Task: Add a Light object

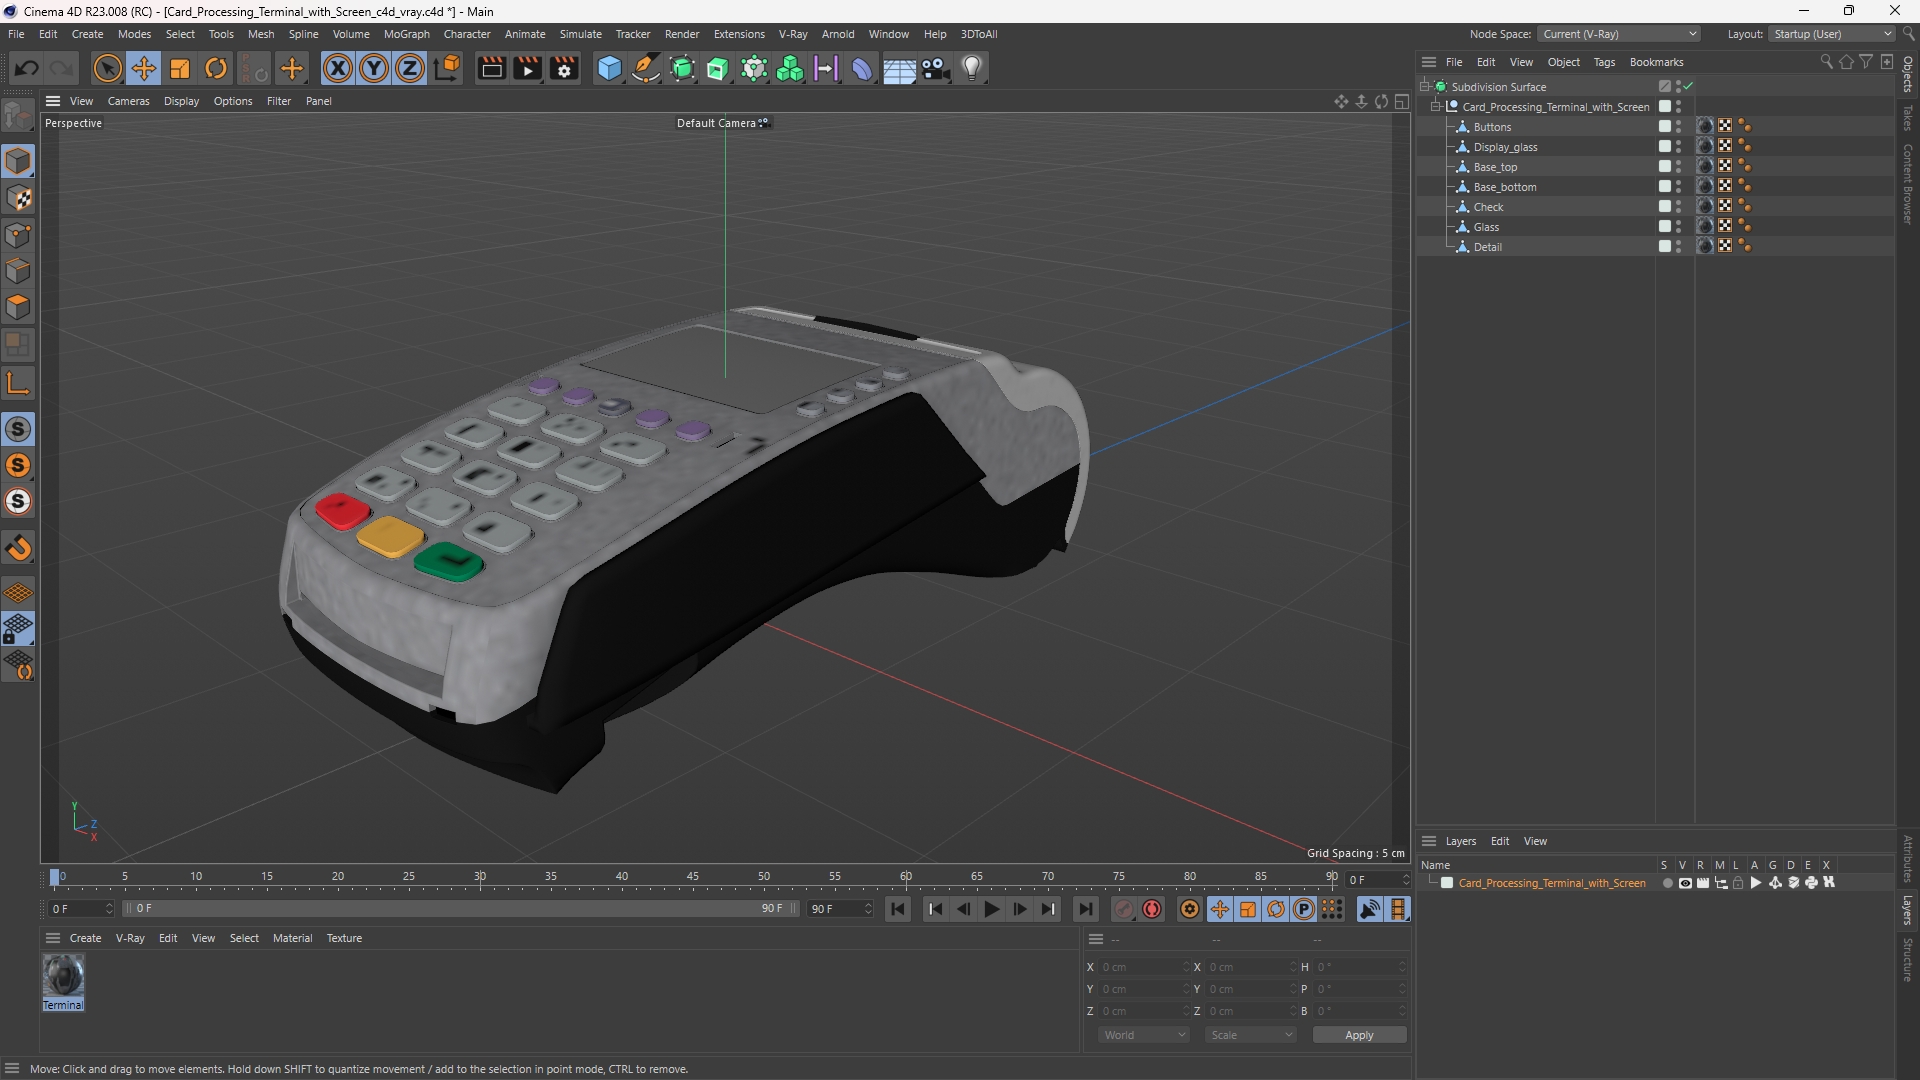Action: coord(972,69)
